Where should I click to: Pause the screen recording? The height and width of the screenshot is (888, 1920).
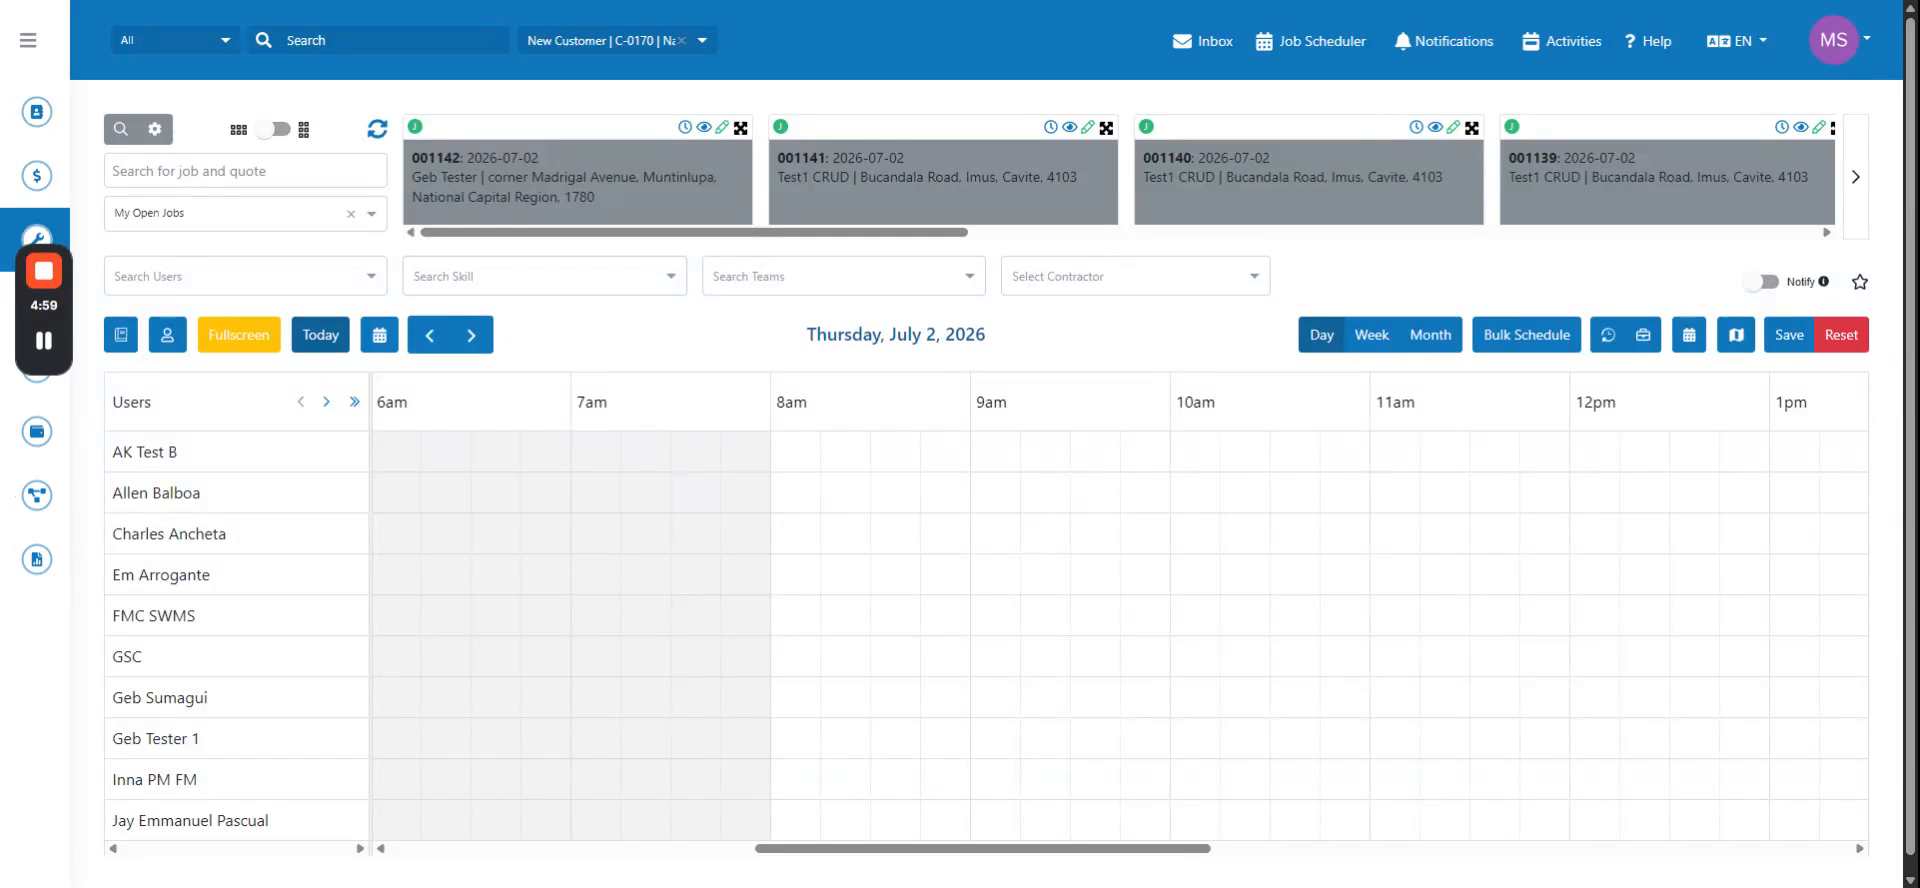[x=44, y=340]
